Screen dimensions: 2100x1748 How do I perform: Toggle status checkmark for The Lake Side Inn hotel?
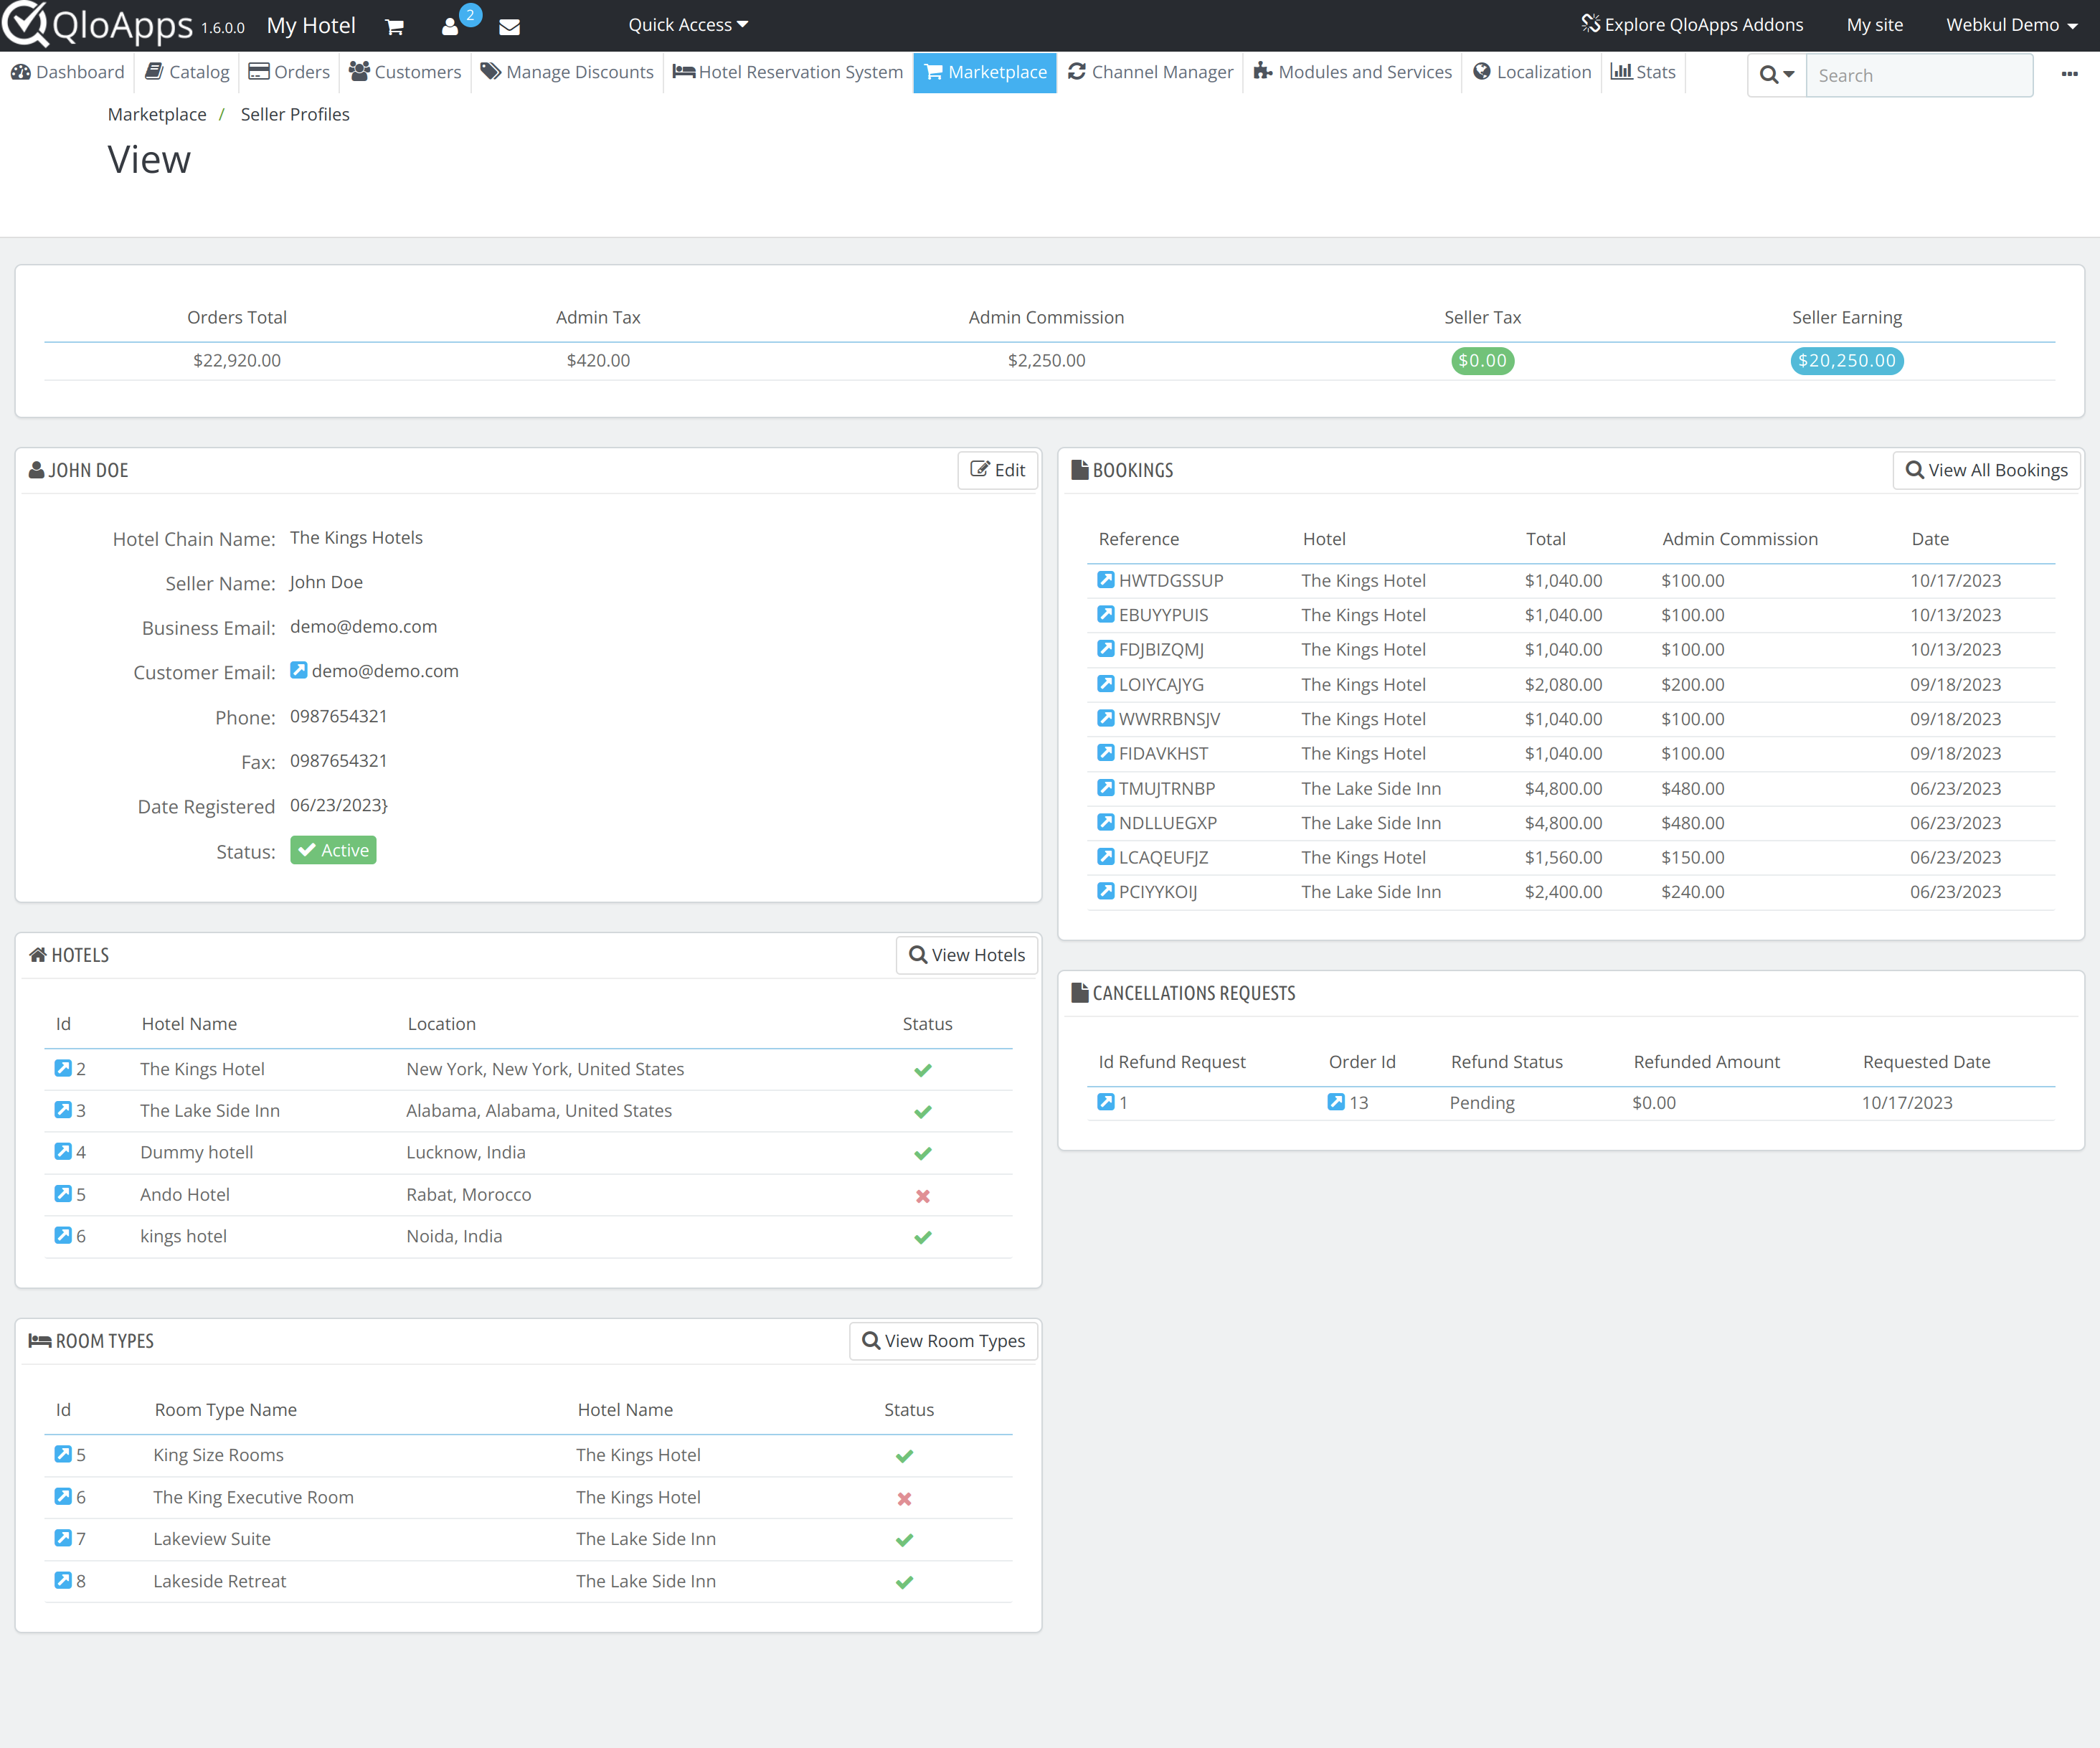point(923,1112)
